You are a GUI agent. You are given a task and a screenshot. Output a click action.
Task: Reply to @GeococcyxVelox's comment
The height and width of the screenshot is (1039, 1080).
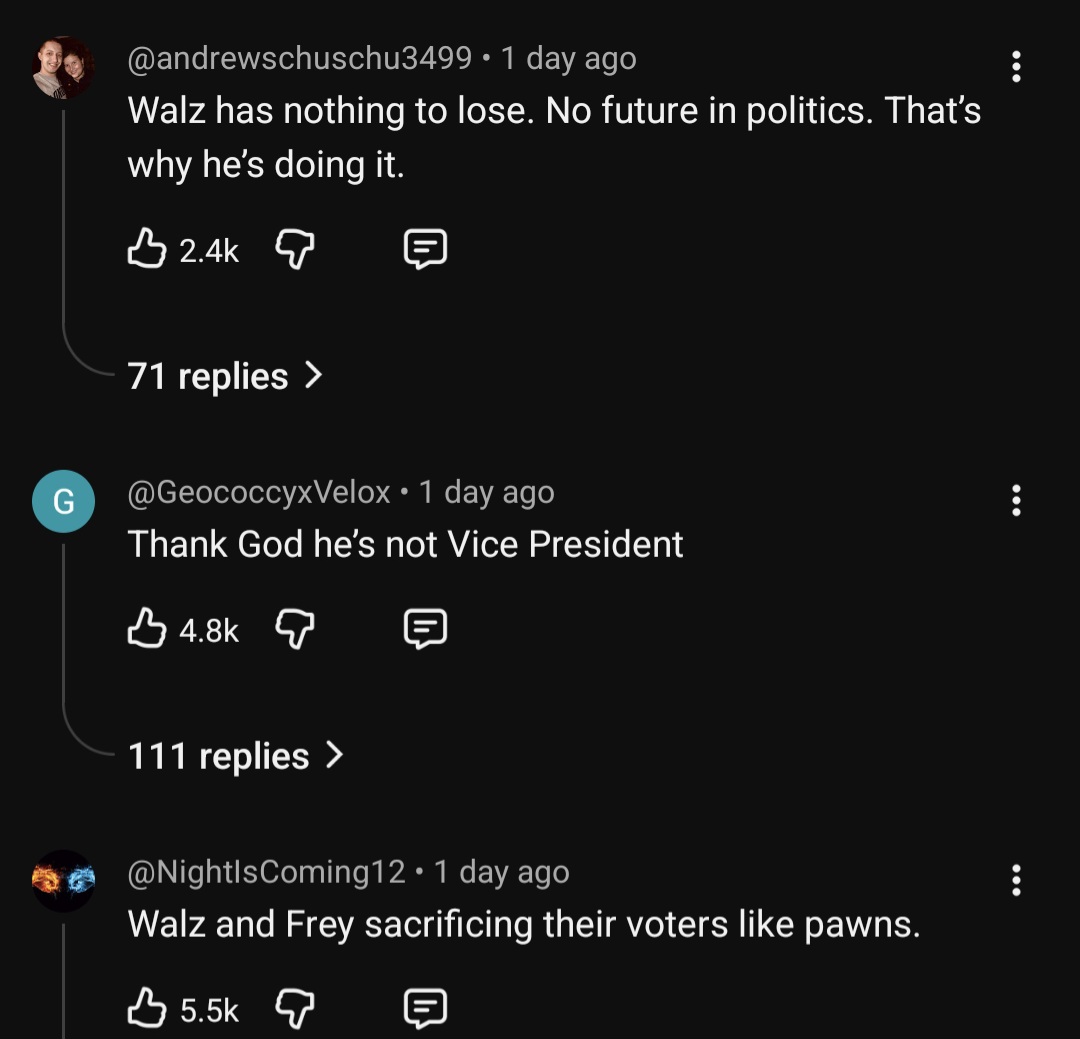click(x=425, y=629)
